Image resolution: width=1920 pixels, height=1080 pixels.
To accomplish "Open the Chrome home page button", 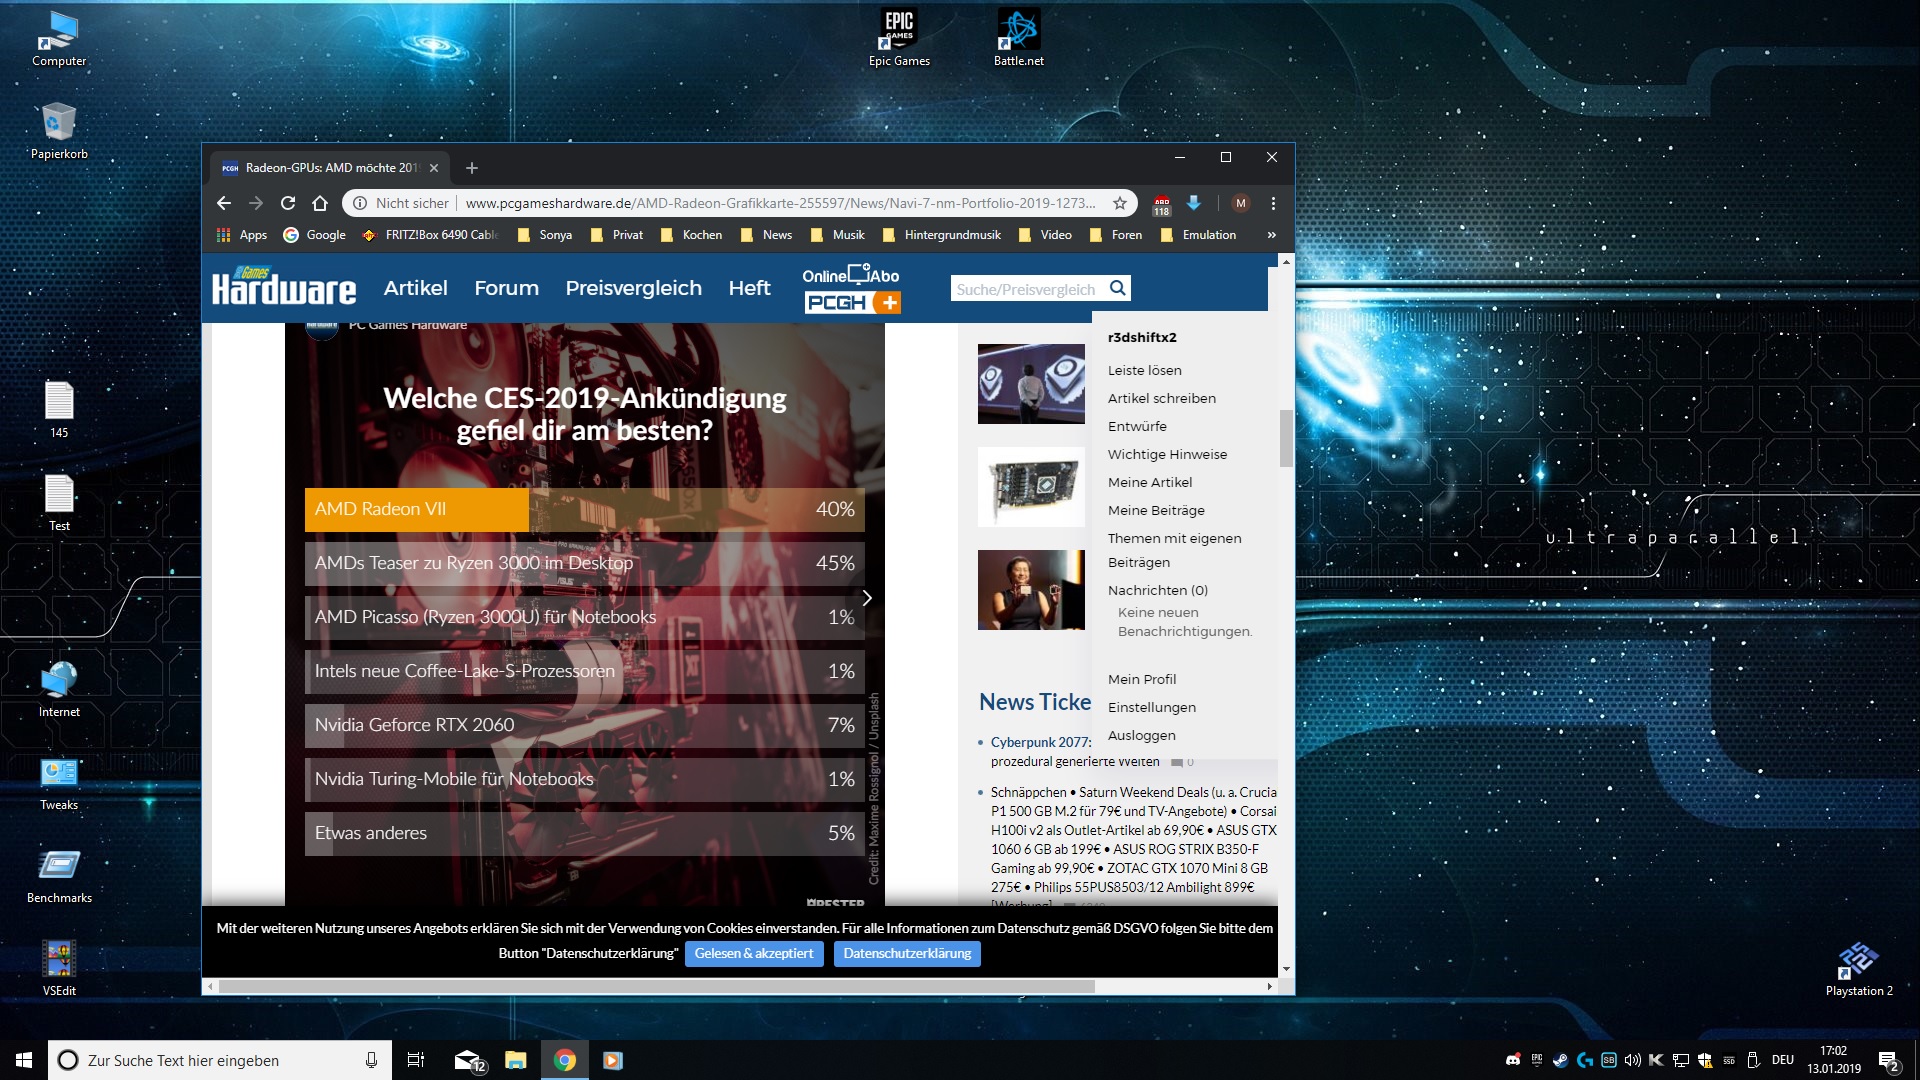I will (320, 203).
